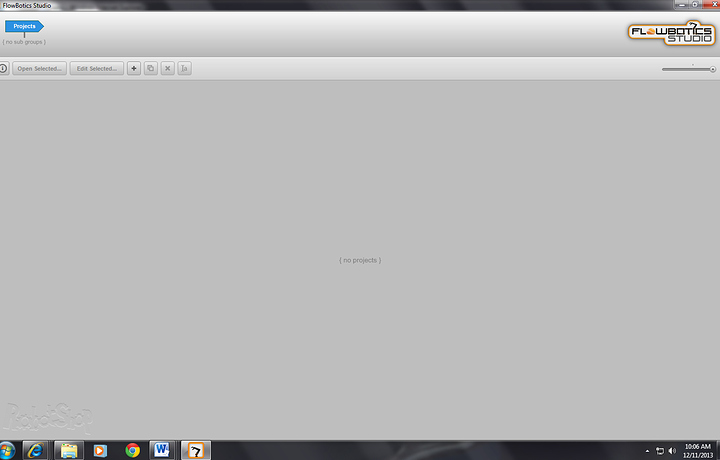This screenshot has width=720, height=460.
Task: Click the delete project X icon
Action: click(x=168, y=68)
